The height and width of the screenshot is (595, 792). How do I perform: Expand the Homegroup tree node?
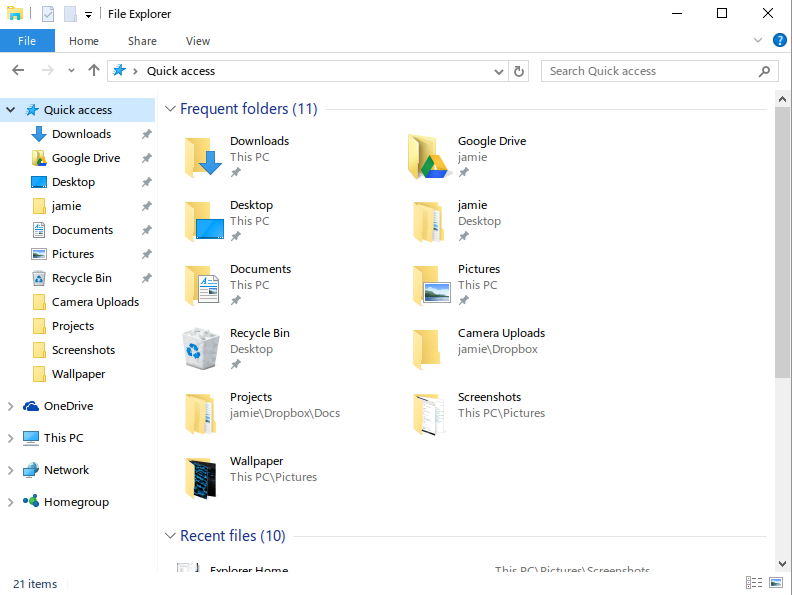[10, 502]
